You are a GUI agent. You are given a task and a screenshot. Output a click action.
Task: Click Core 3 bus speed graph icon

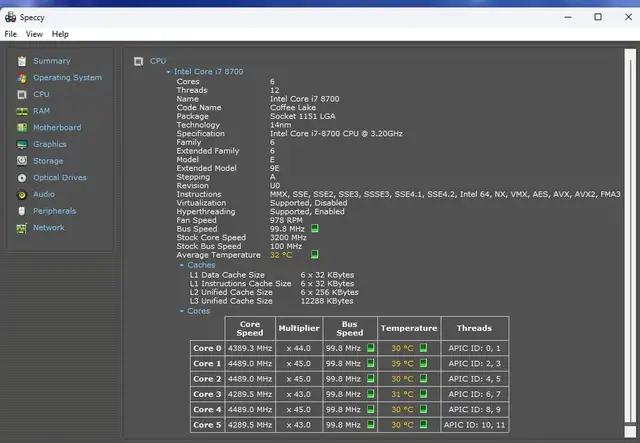(x=371, y=394)
